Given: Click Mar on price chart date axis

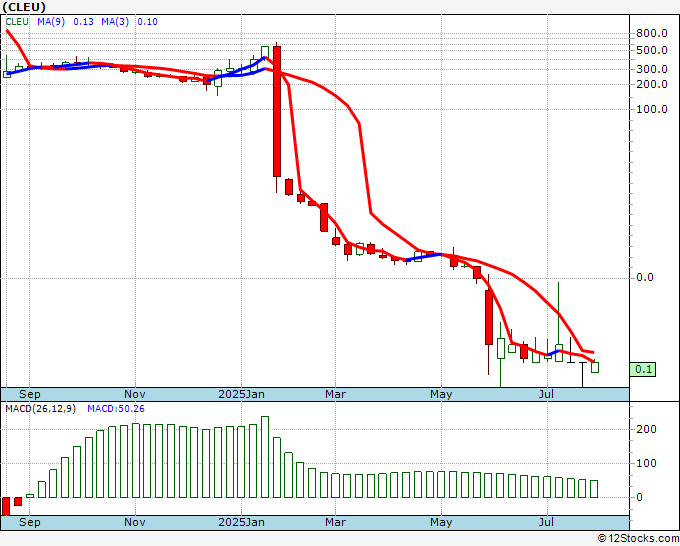Looking at the screenshot, I should pos(336,394).
